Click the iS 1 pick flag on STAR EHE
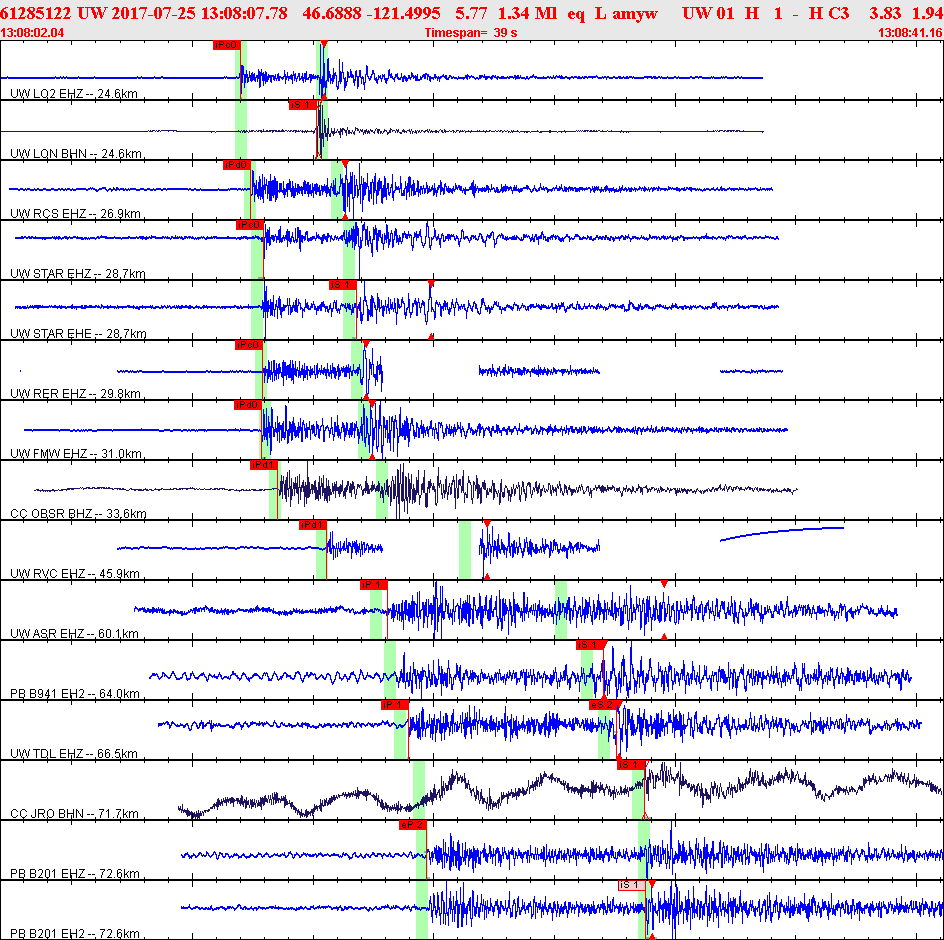 coord(343,285)
